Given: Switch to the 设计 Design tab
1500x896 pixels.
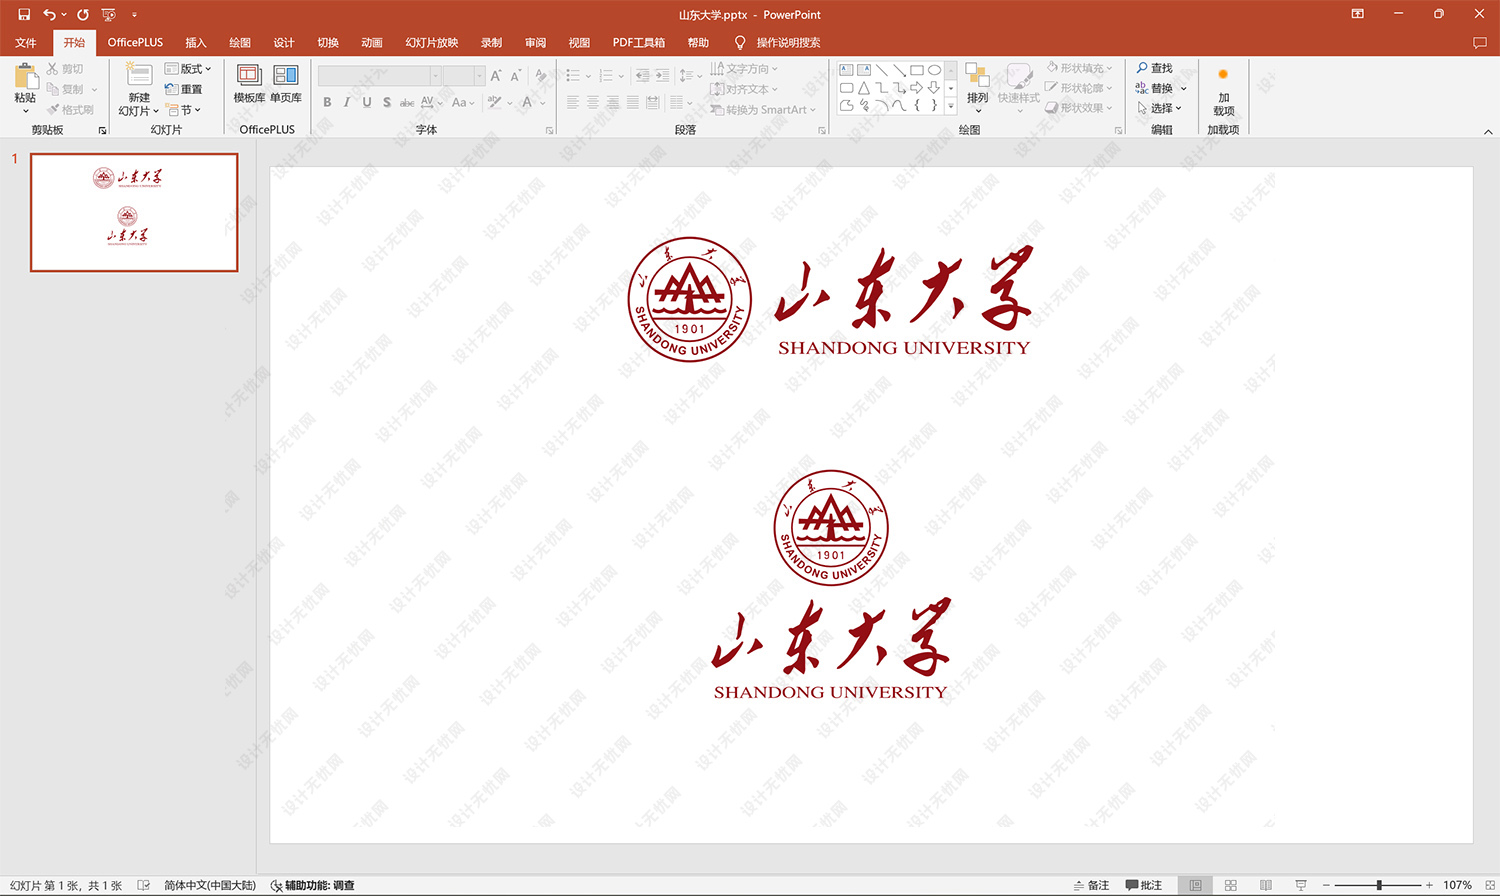Looking at the screenshot, I should point(284,43).
